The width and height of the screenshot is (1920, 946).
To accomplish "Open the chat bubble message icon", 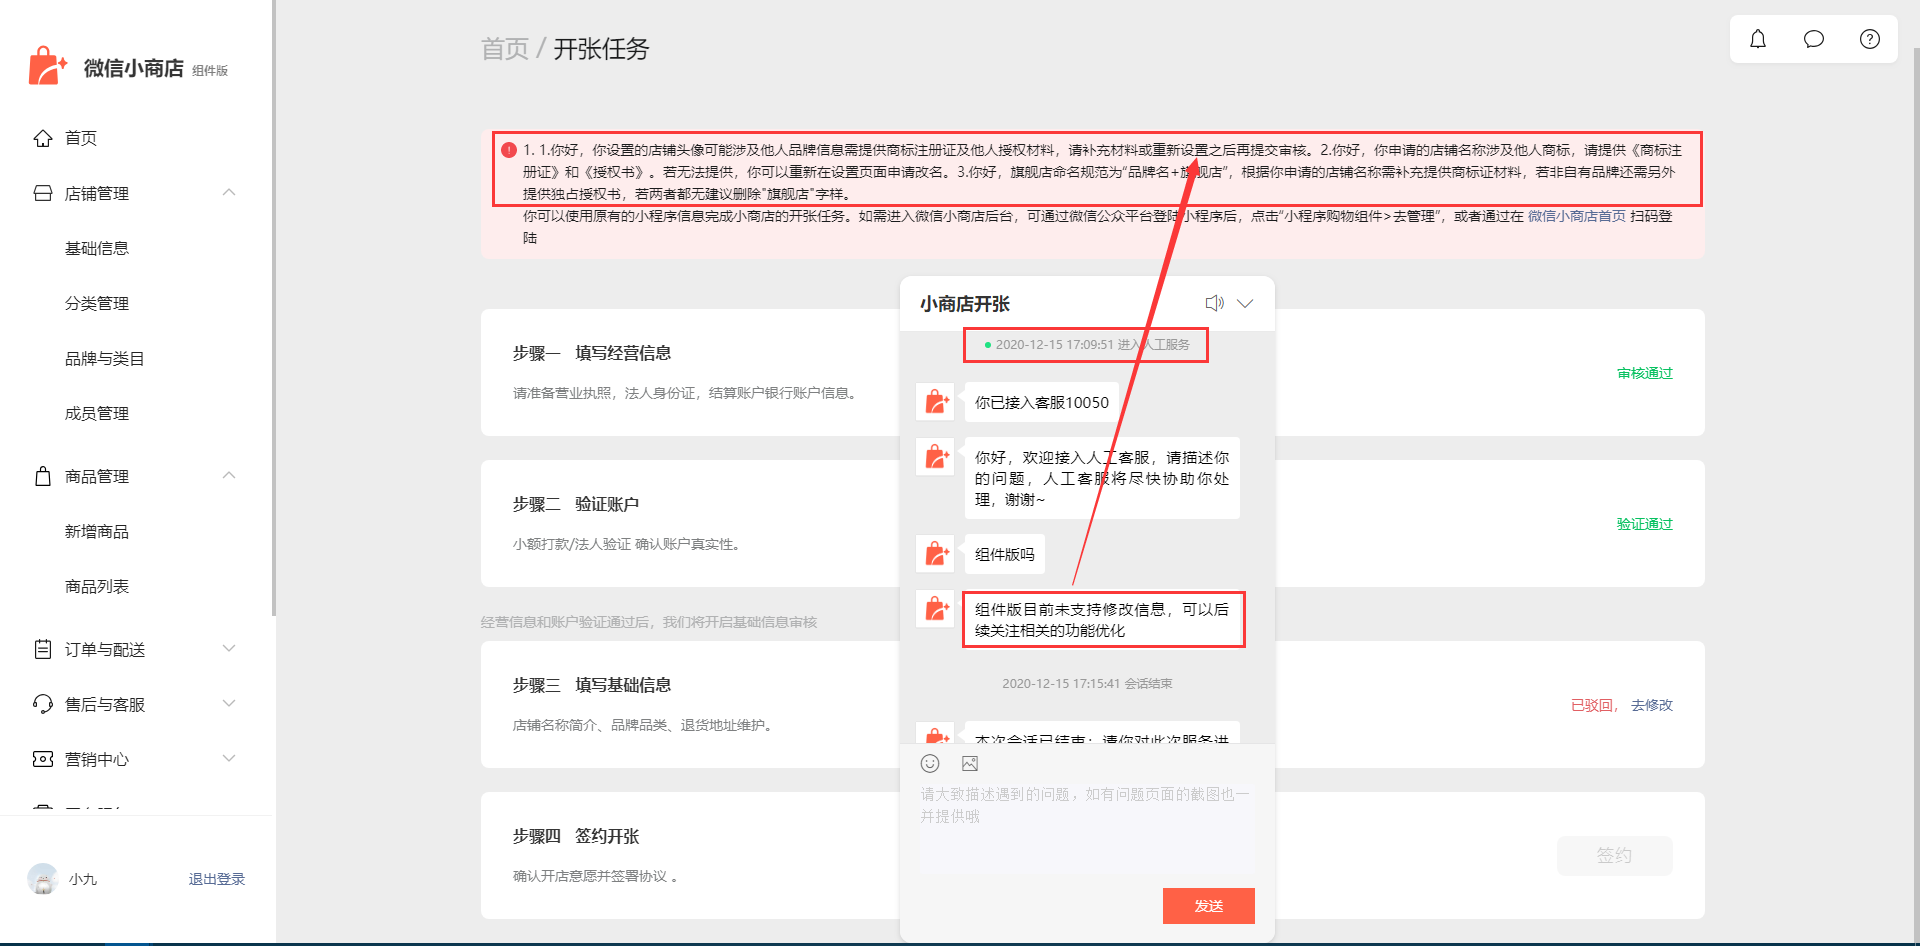I will [1814, 39].
